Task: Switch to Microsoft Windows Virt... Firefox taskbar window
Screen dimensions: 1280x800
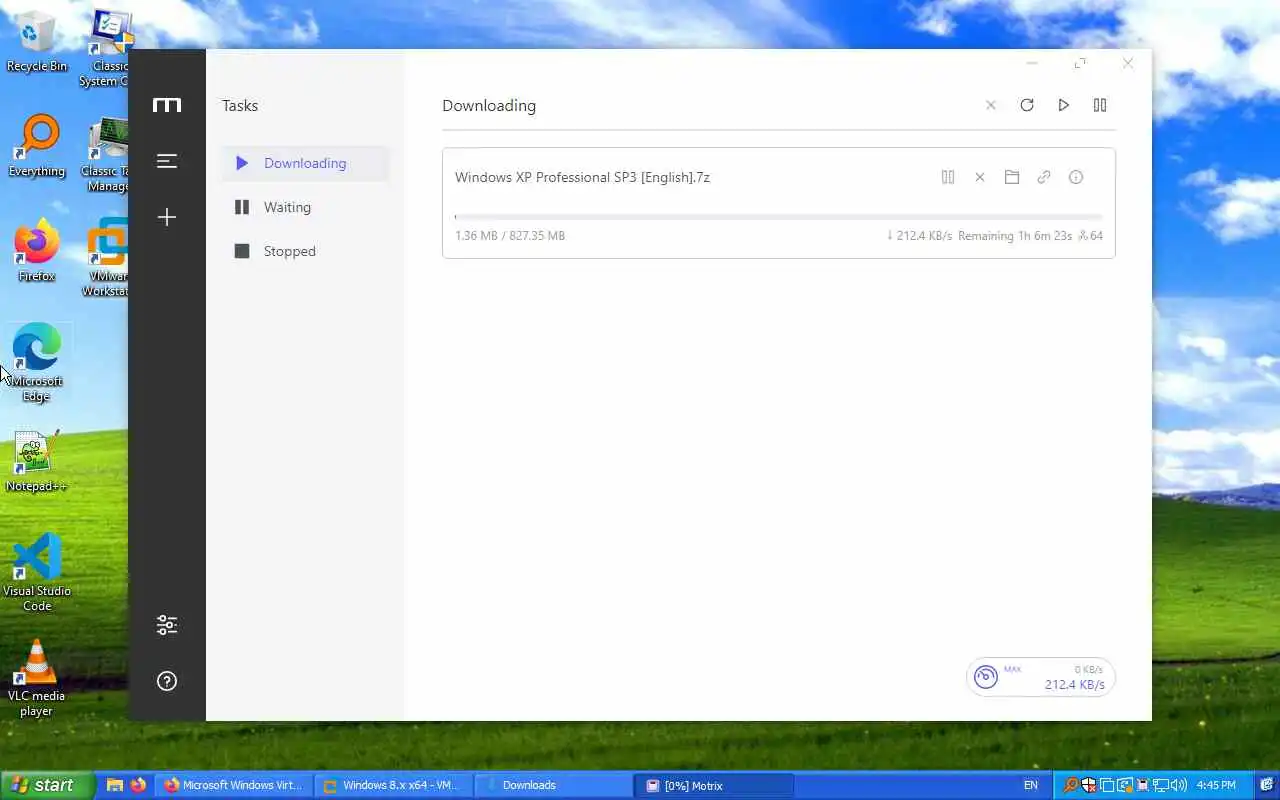Action: point(233,785)
